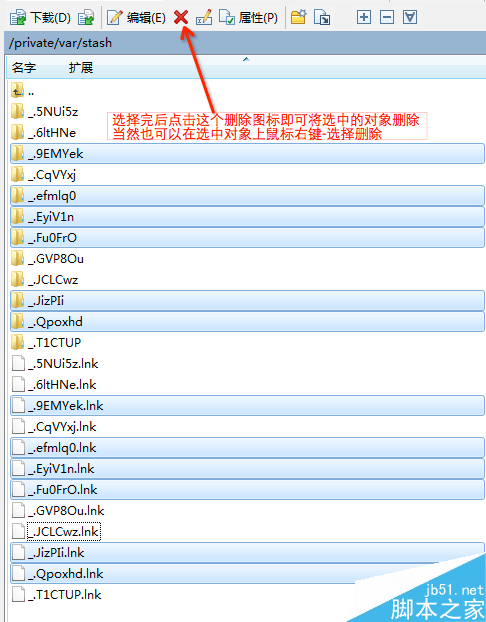Select folder _.GVP8Ou
Screen dimensions: 486x622
47,259
